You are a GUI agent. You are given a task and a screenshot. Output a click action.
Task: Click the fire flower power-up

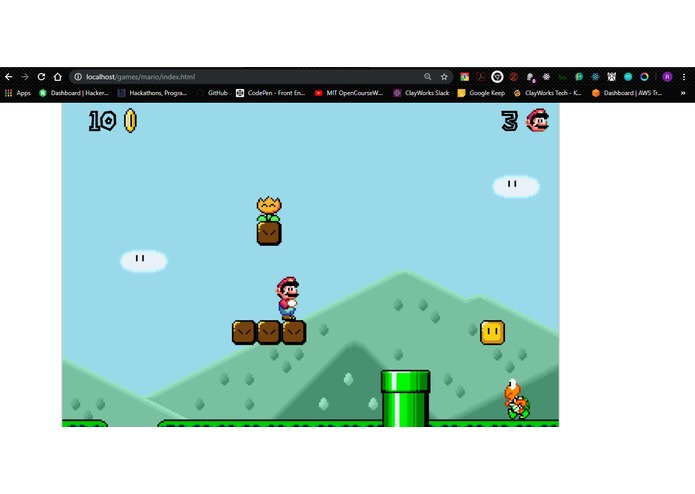pyautogui.click(x=269, y=209)
